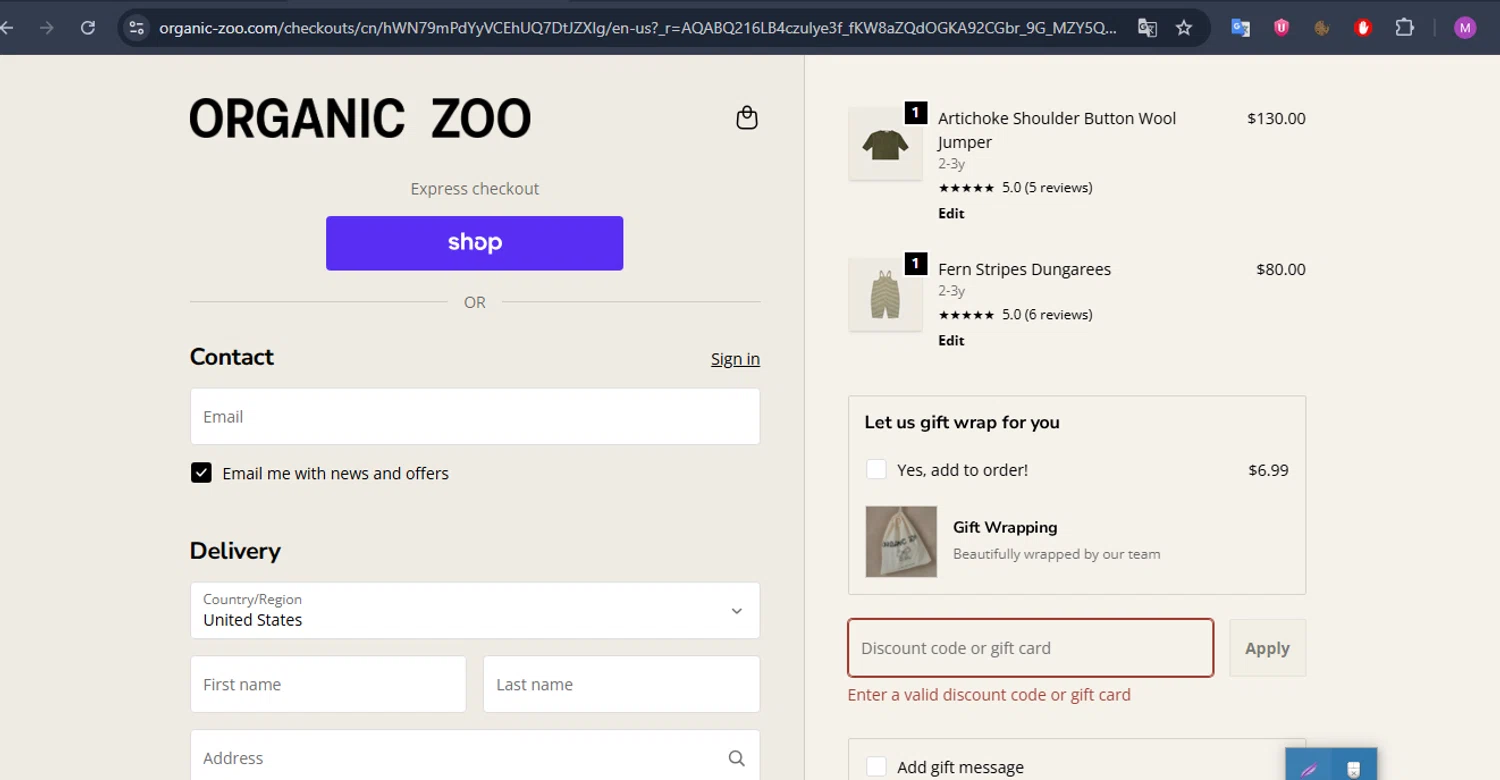Image resolution: width=1500 pixels, height=780 pixels.
Task: Click the $6.99 gift wrap price
Action: tap(1268, 470)
